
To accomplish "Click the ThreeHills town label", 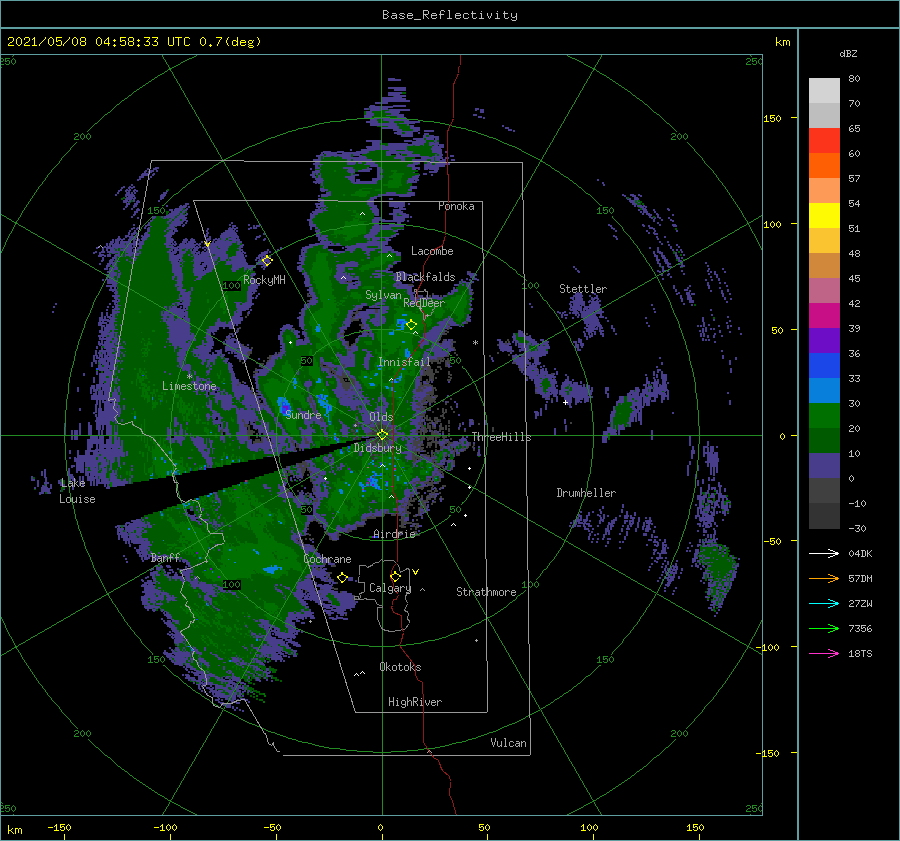I will [x=501, y=437].
